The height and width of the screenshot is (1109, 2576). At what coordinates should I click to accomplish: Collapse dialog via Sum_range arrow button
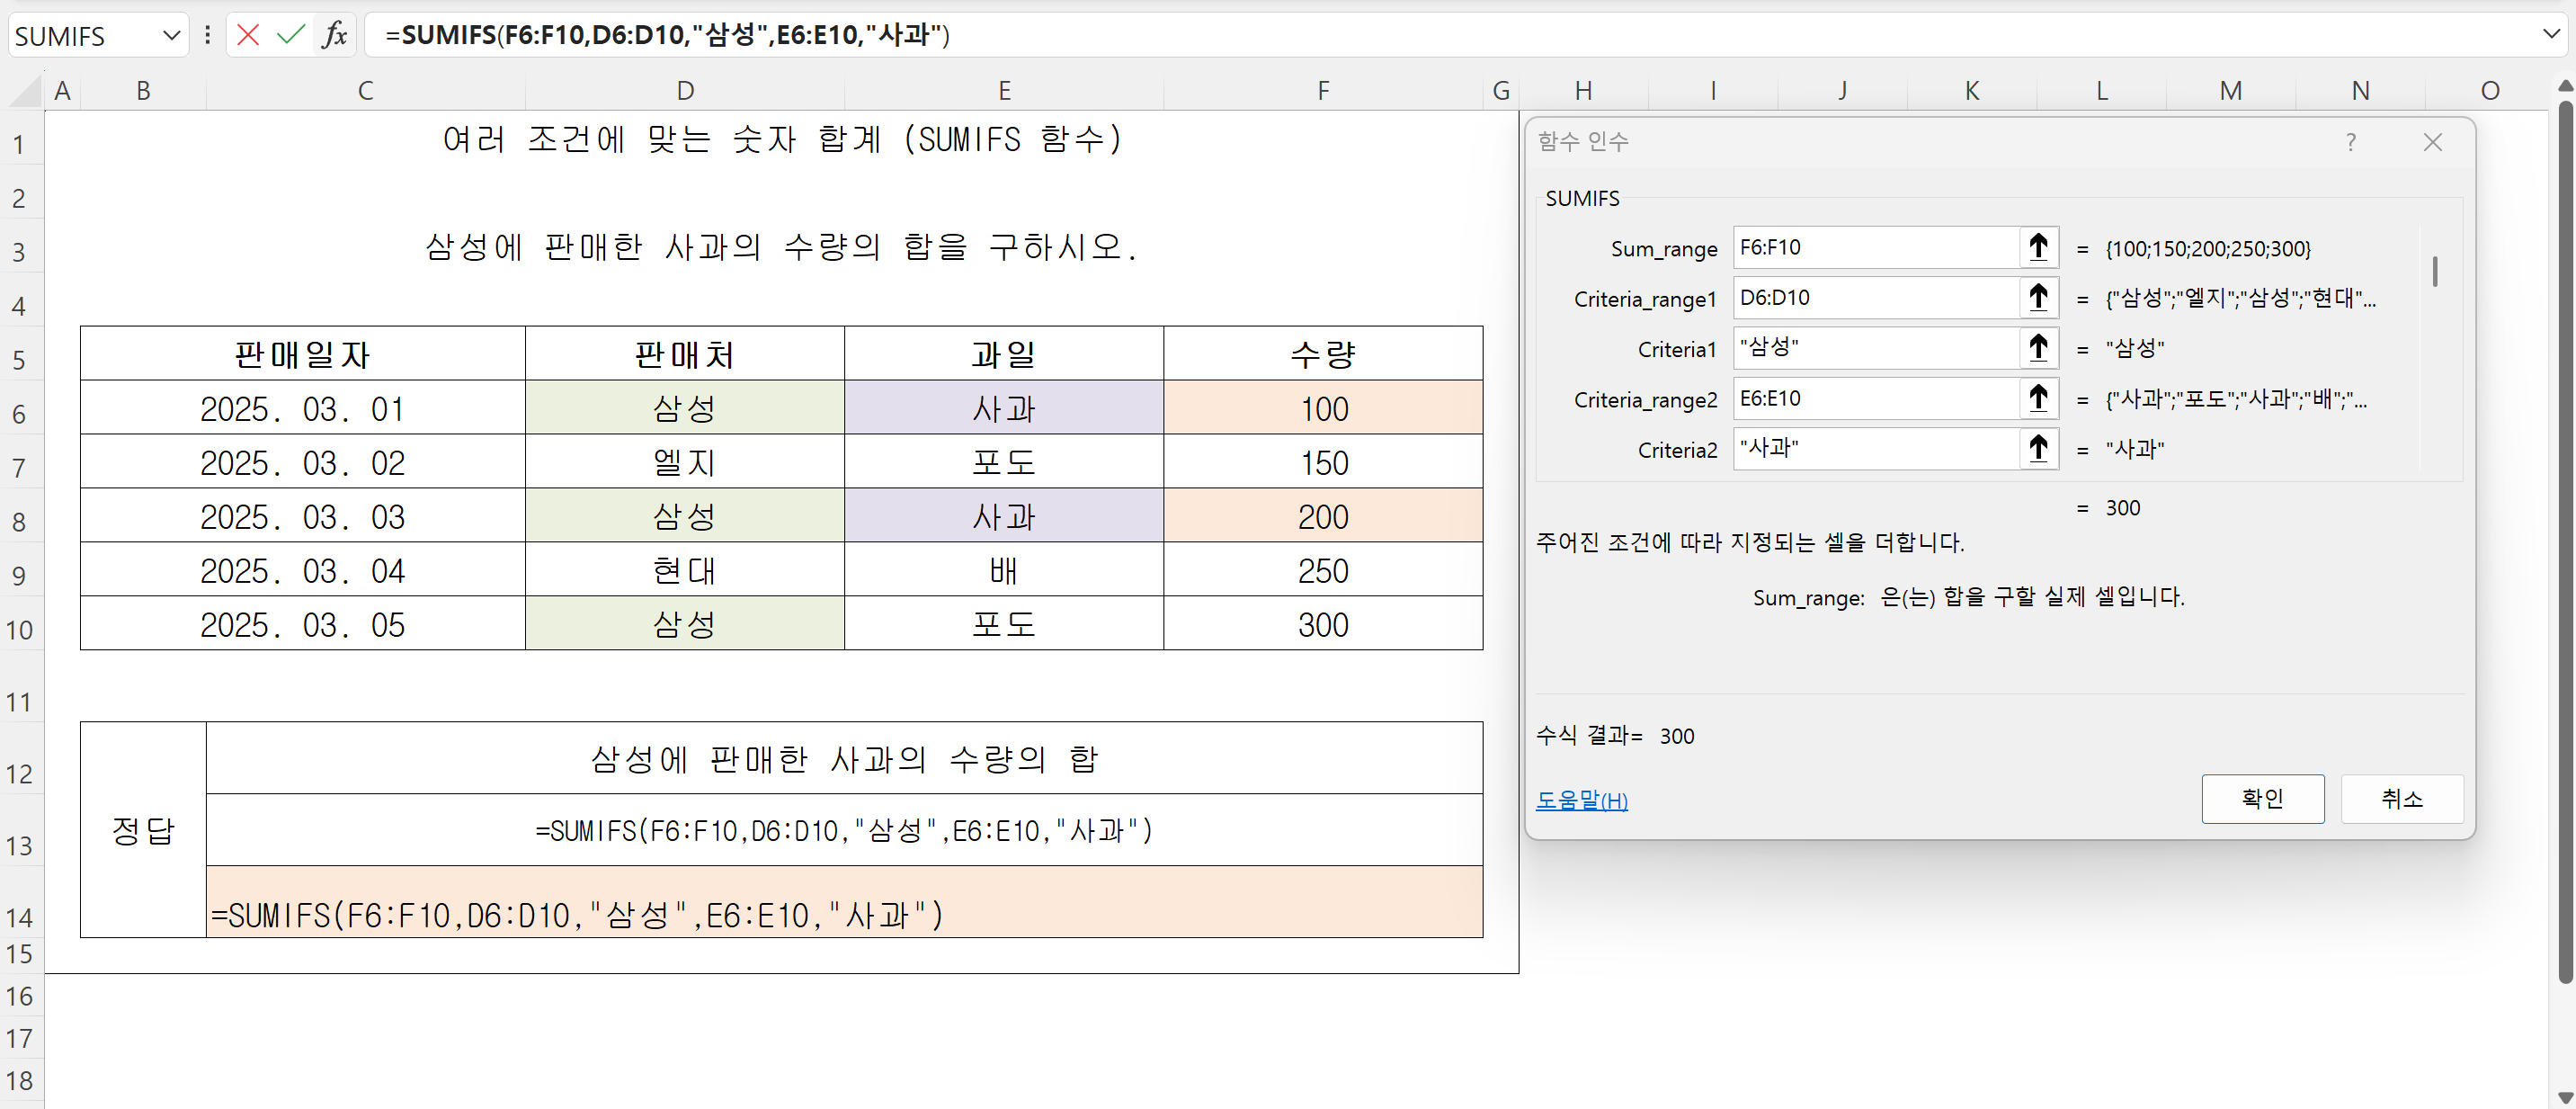coord(2038,247)
